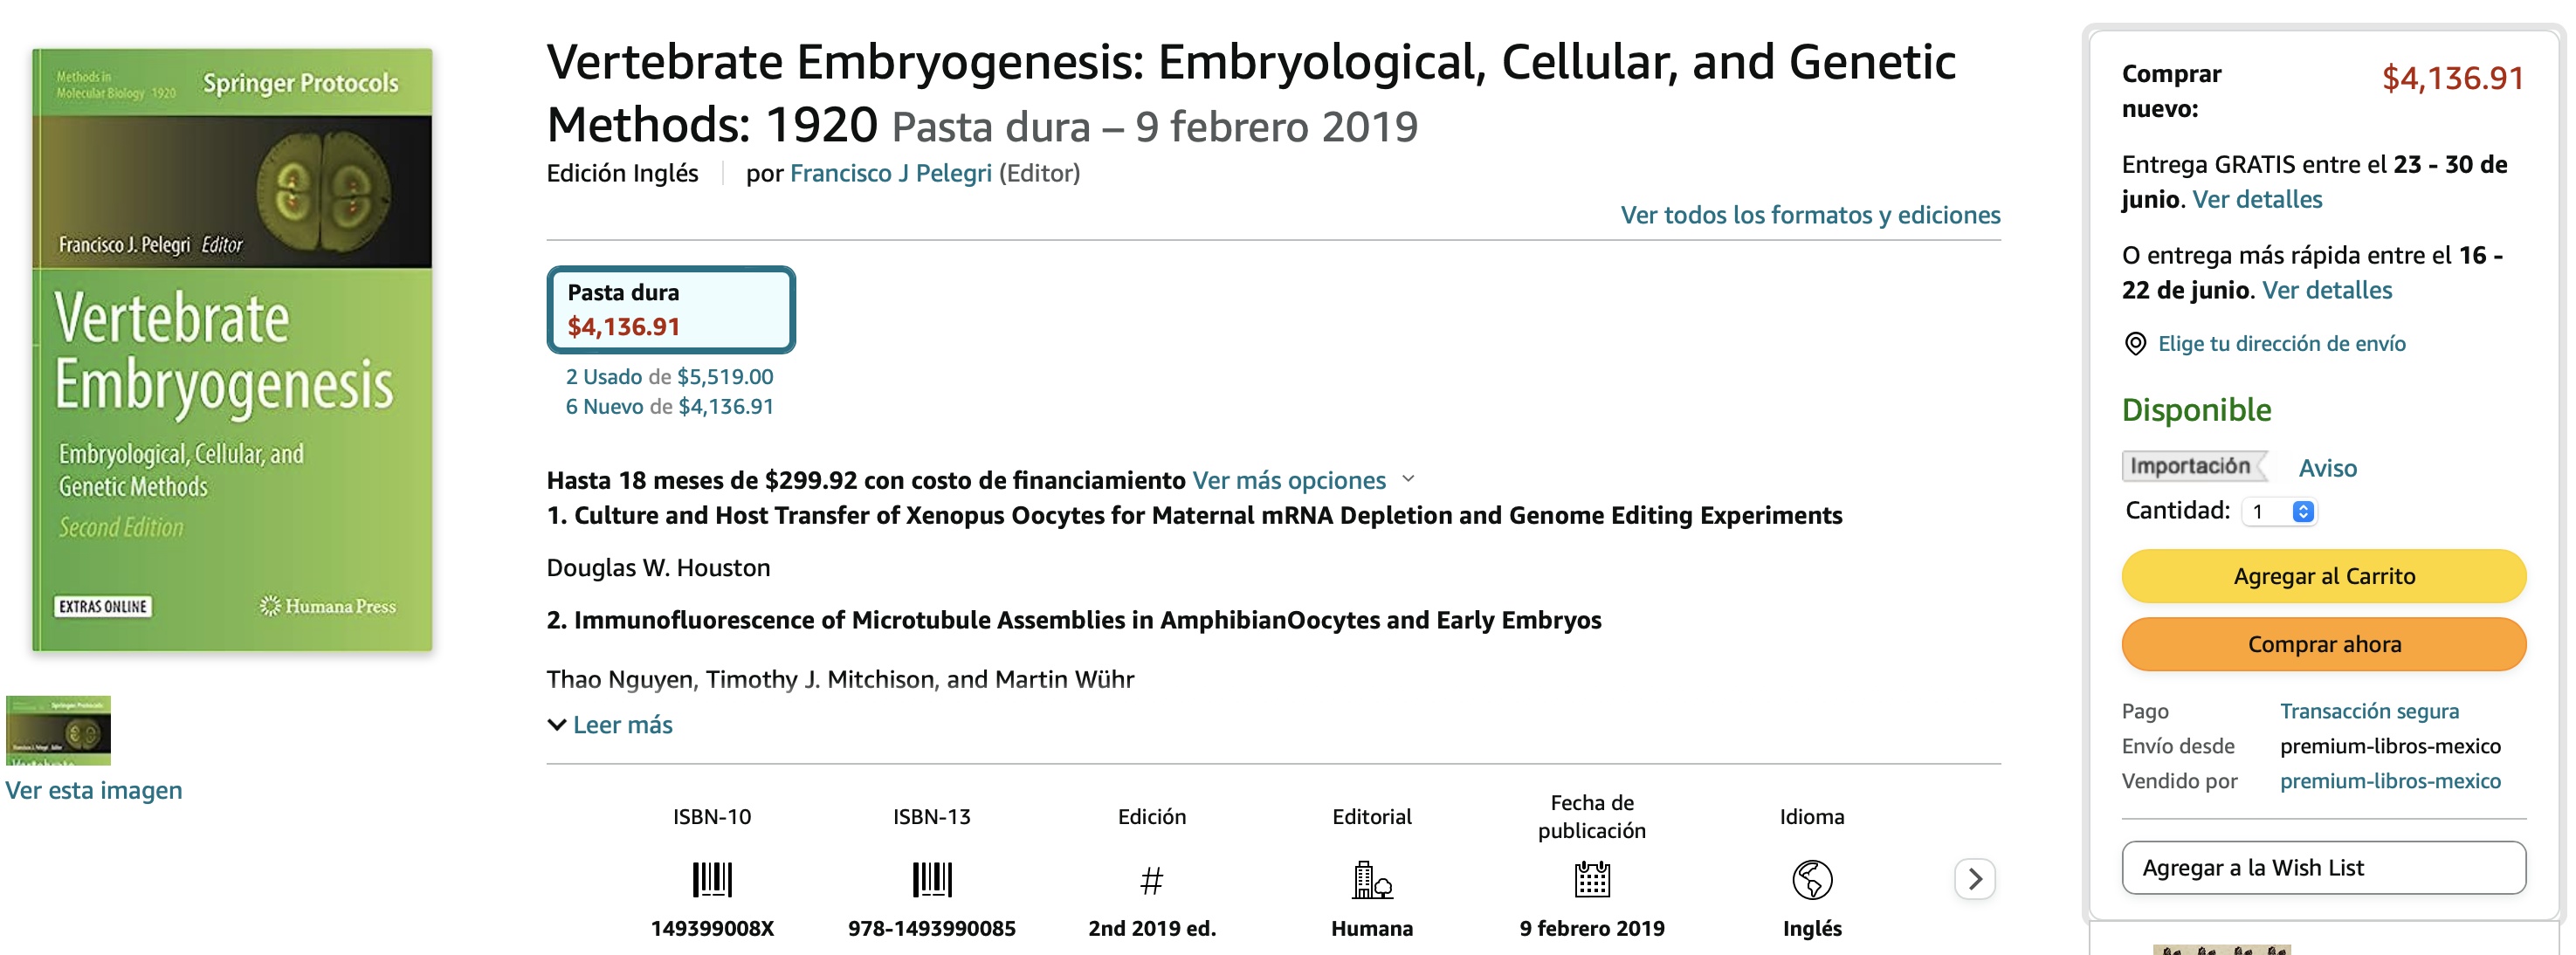2576x955 pixels.
Task: Open Ver todos los formatos y ediciones
Action: (x=1809, y=215)
